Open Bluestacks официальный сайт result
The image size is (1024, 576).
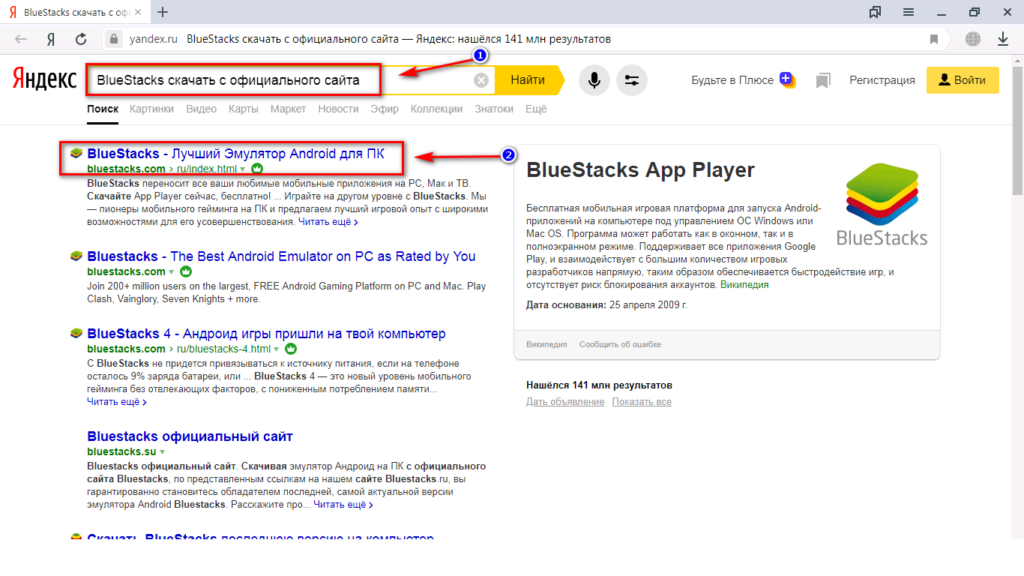[190, 436]
